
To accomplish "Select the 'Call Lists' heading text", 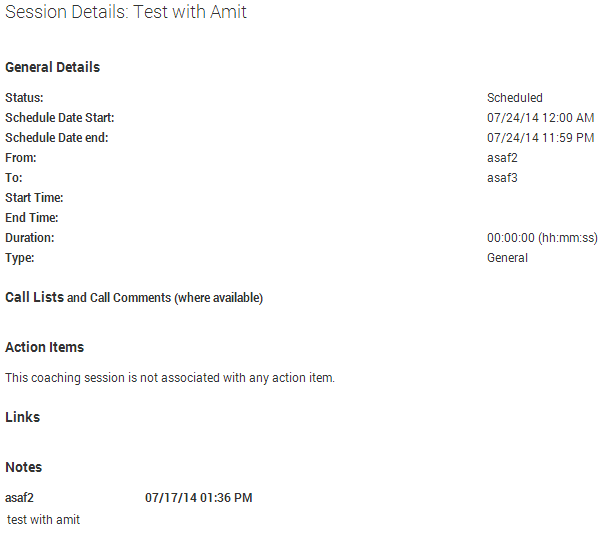I will pyautogui.click(x=34, y=297).
